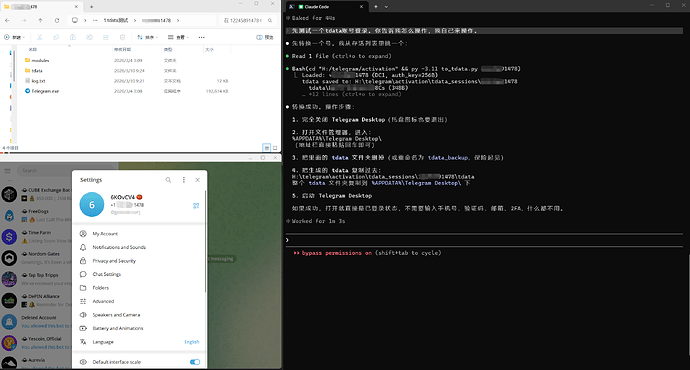Expand the view dropdown in Explorer toolbar

coord(178,37)
